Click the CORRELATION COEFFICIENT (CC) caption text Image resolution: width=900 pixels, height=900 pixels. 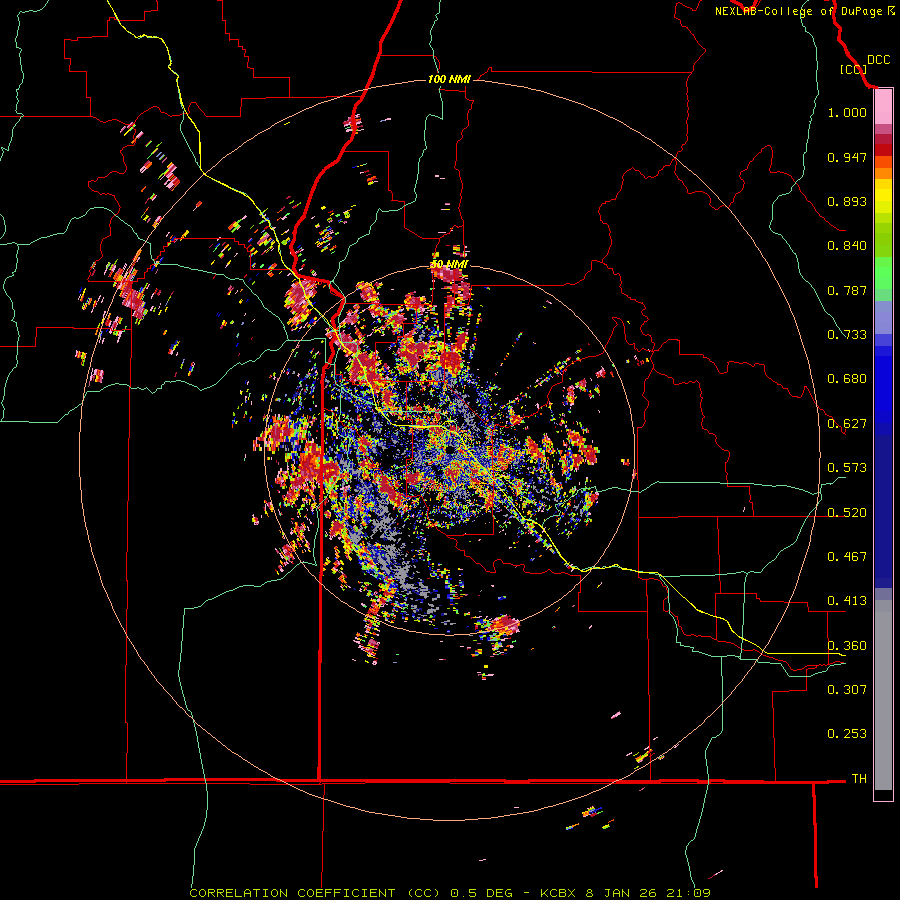click(316, 893)
